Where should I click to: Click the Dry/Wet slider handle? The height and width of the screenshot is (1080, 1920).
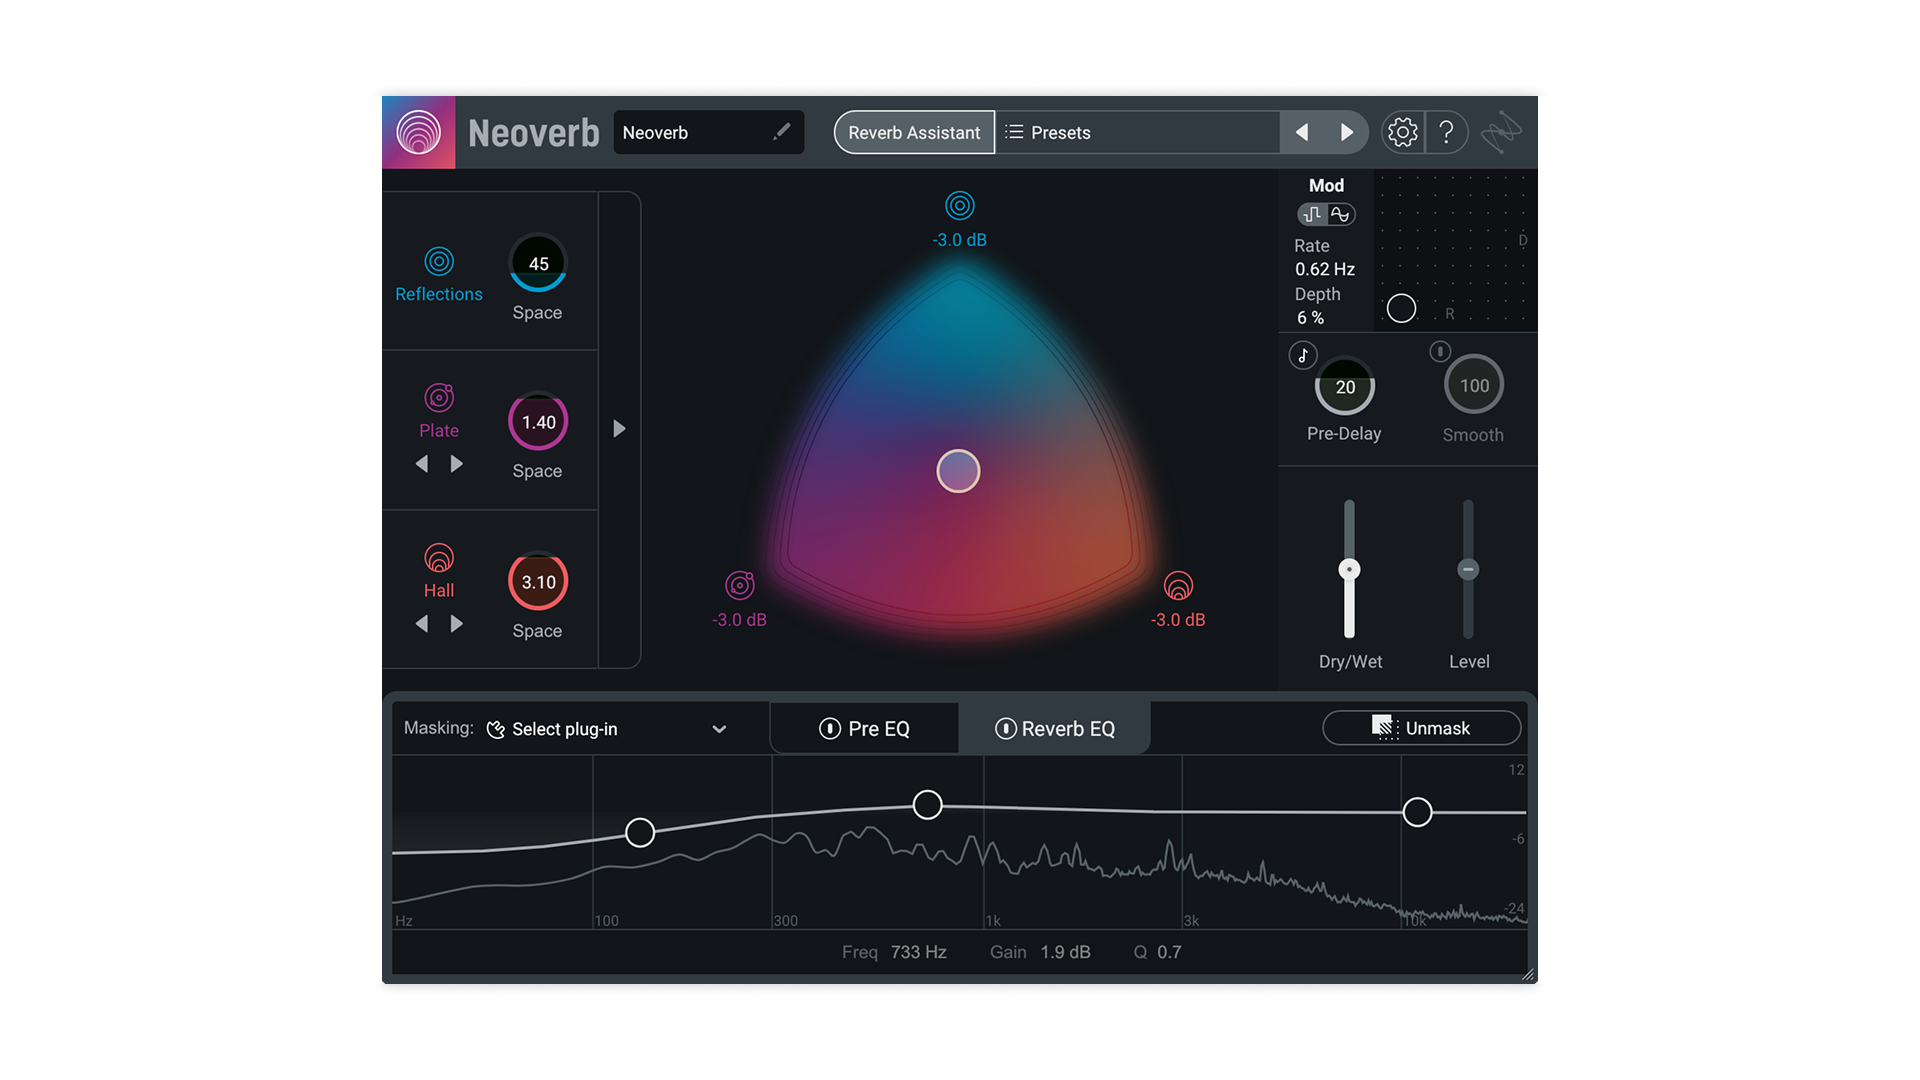pyautogui.click(x=1349, y=570)
